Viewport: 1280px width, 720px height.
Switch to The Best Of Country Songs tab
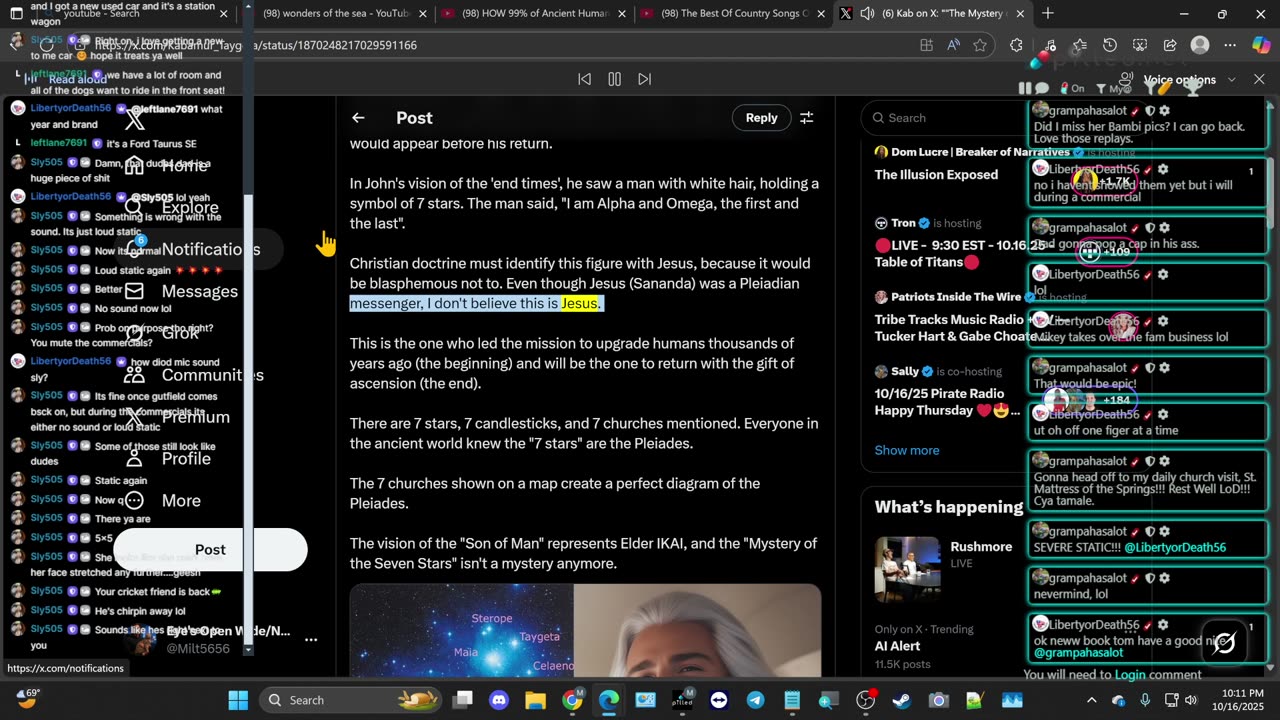pos(734,14)
